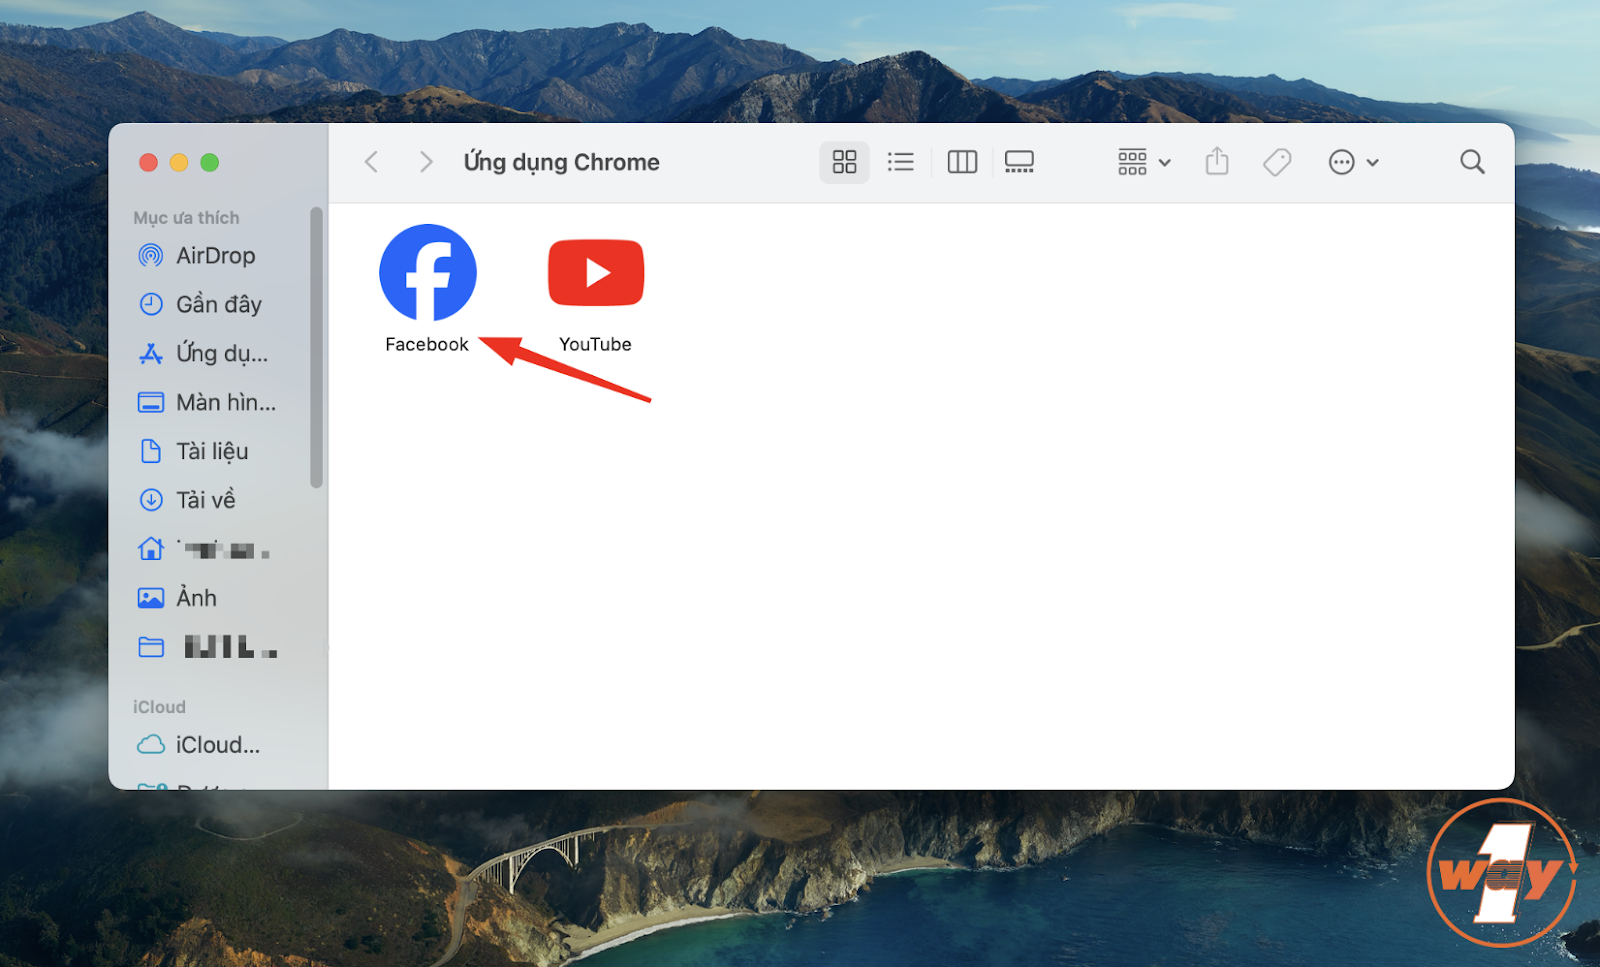The width and height of the screenshot is (1600, 967).
Task: Open the Facebook app icon
Action: pyautogui.click(x=428, y=273)
